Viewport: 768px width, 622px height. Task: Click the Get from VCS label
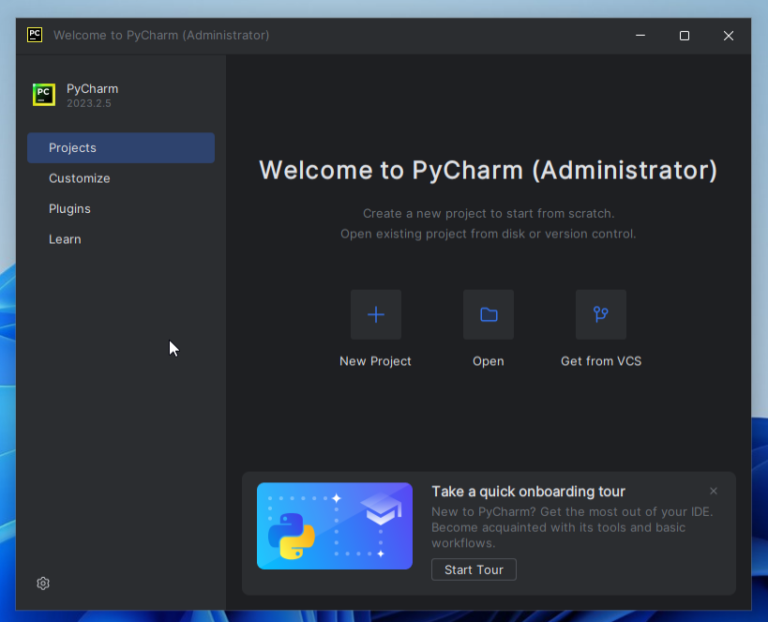pos(601,361)
